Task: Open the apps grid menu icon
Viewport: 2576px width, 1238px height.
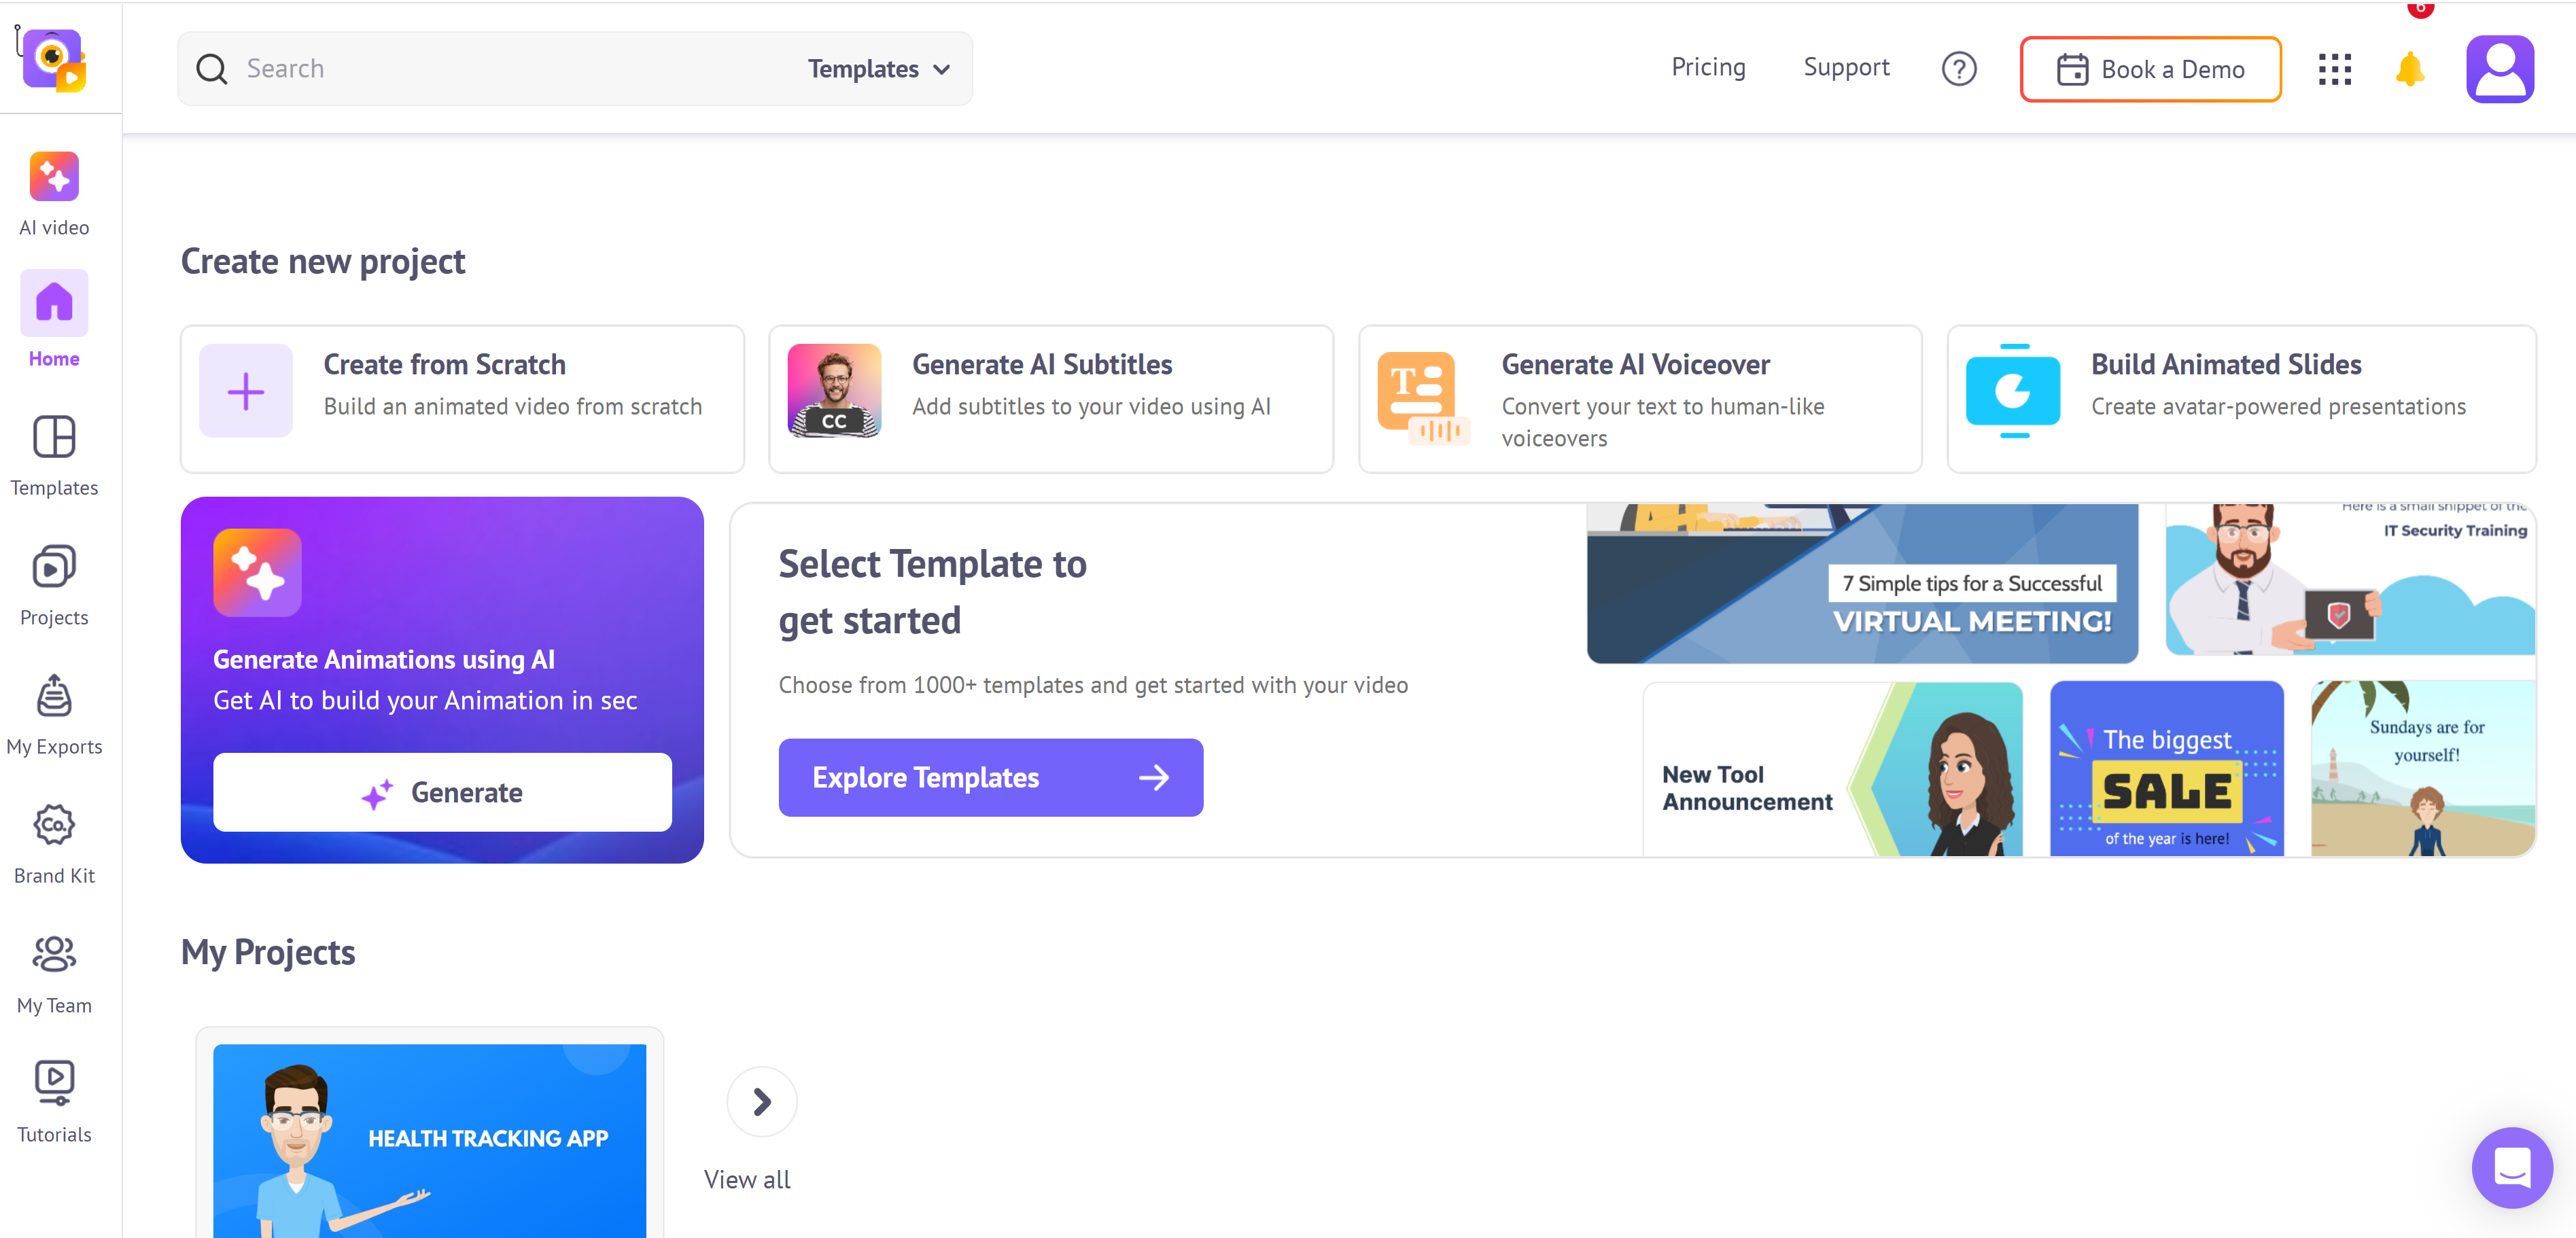Action: point(2334,69)
